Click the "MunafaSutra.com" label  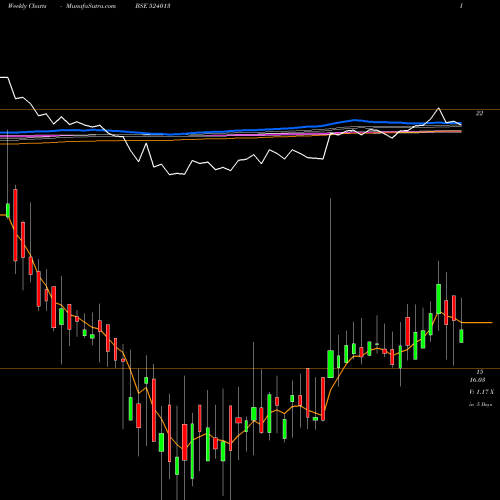(91, 6)
